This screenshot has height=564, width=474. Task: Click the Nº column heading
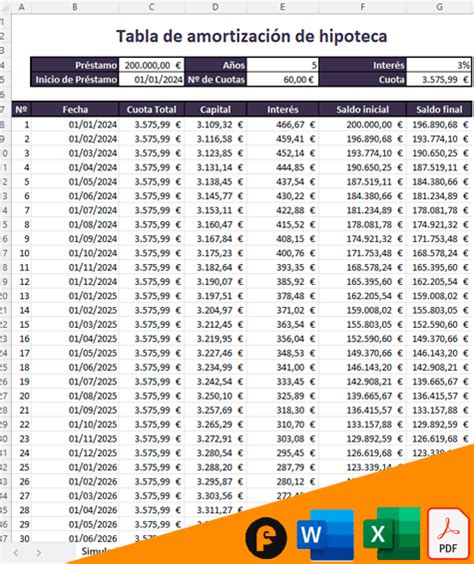coord(22,109)
